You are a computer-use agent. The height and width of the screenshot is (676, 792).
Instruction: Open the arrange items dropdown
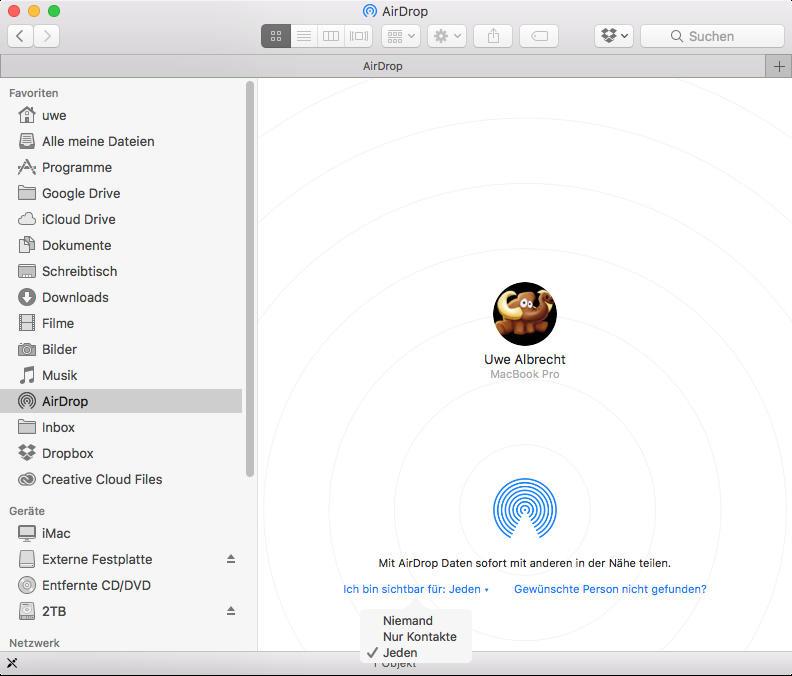401,36
